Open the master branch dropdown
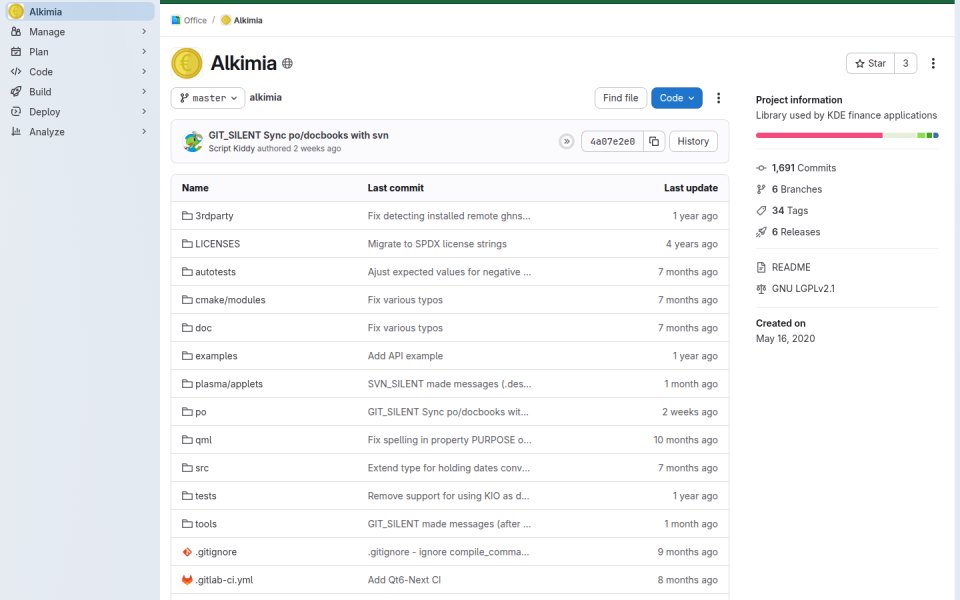Viewport: 960px width, 600px height. pyautogui.click(x=208, y=98)
